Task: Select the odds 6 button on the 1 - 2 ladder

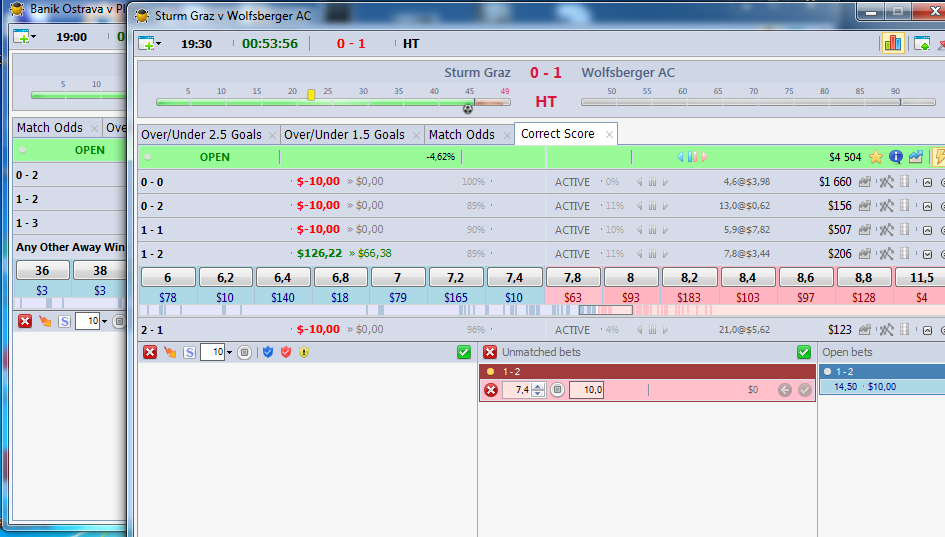Action: point(168,277)
